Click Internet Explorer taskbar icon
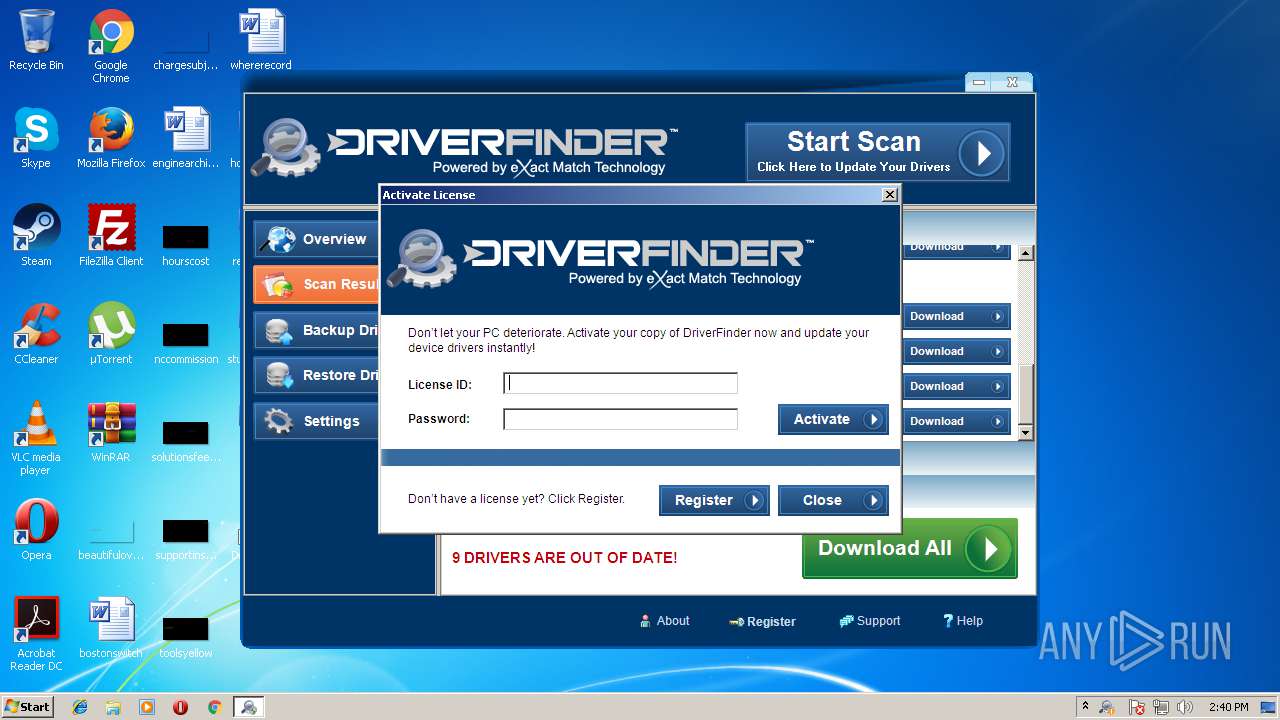The width and height of the screenshot is (1280, 720). tap(80, 707)
